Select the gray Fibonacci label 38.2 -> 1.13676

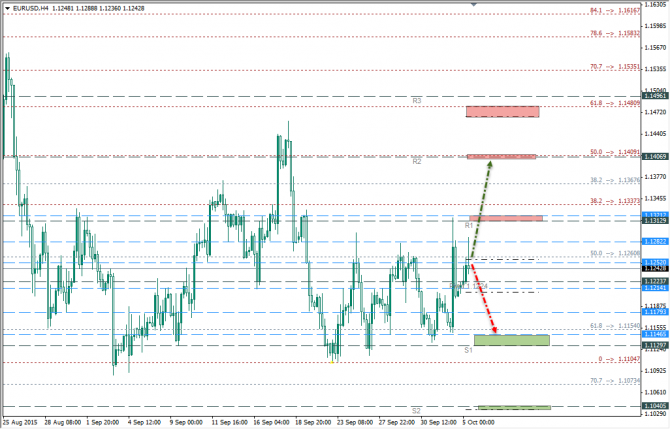pyautogui.click(x=615, y=180)
